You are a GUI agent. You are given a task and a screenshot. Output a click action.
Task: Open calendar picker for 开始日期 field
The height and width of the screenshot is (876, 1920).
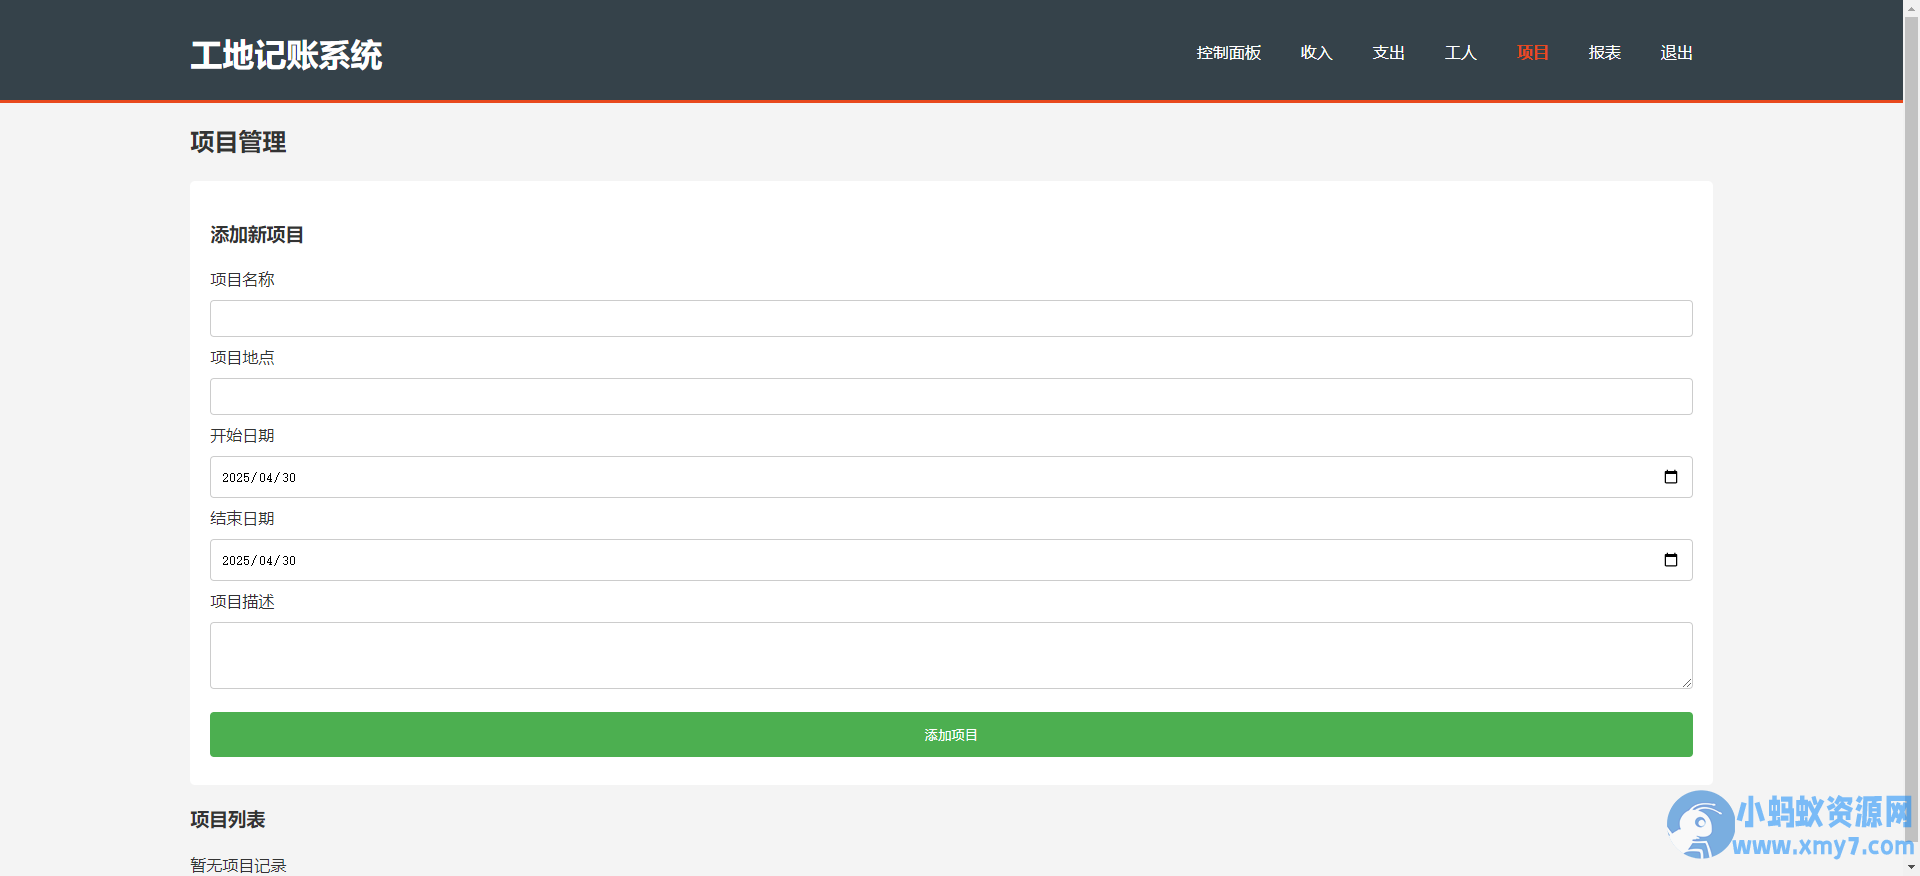(1670, 477)
